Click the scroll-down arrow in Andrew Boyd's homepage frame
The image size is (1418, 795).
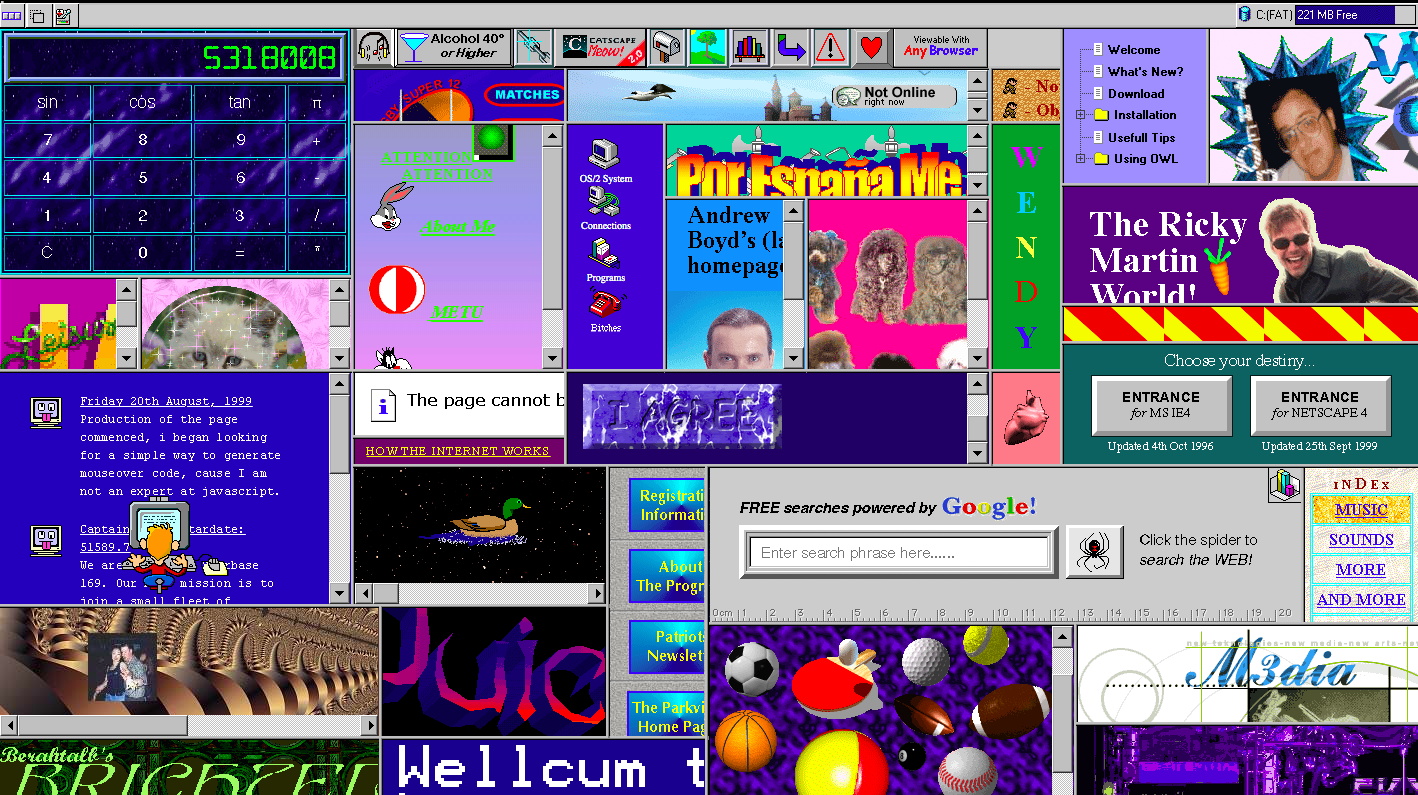click(793, 359)
